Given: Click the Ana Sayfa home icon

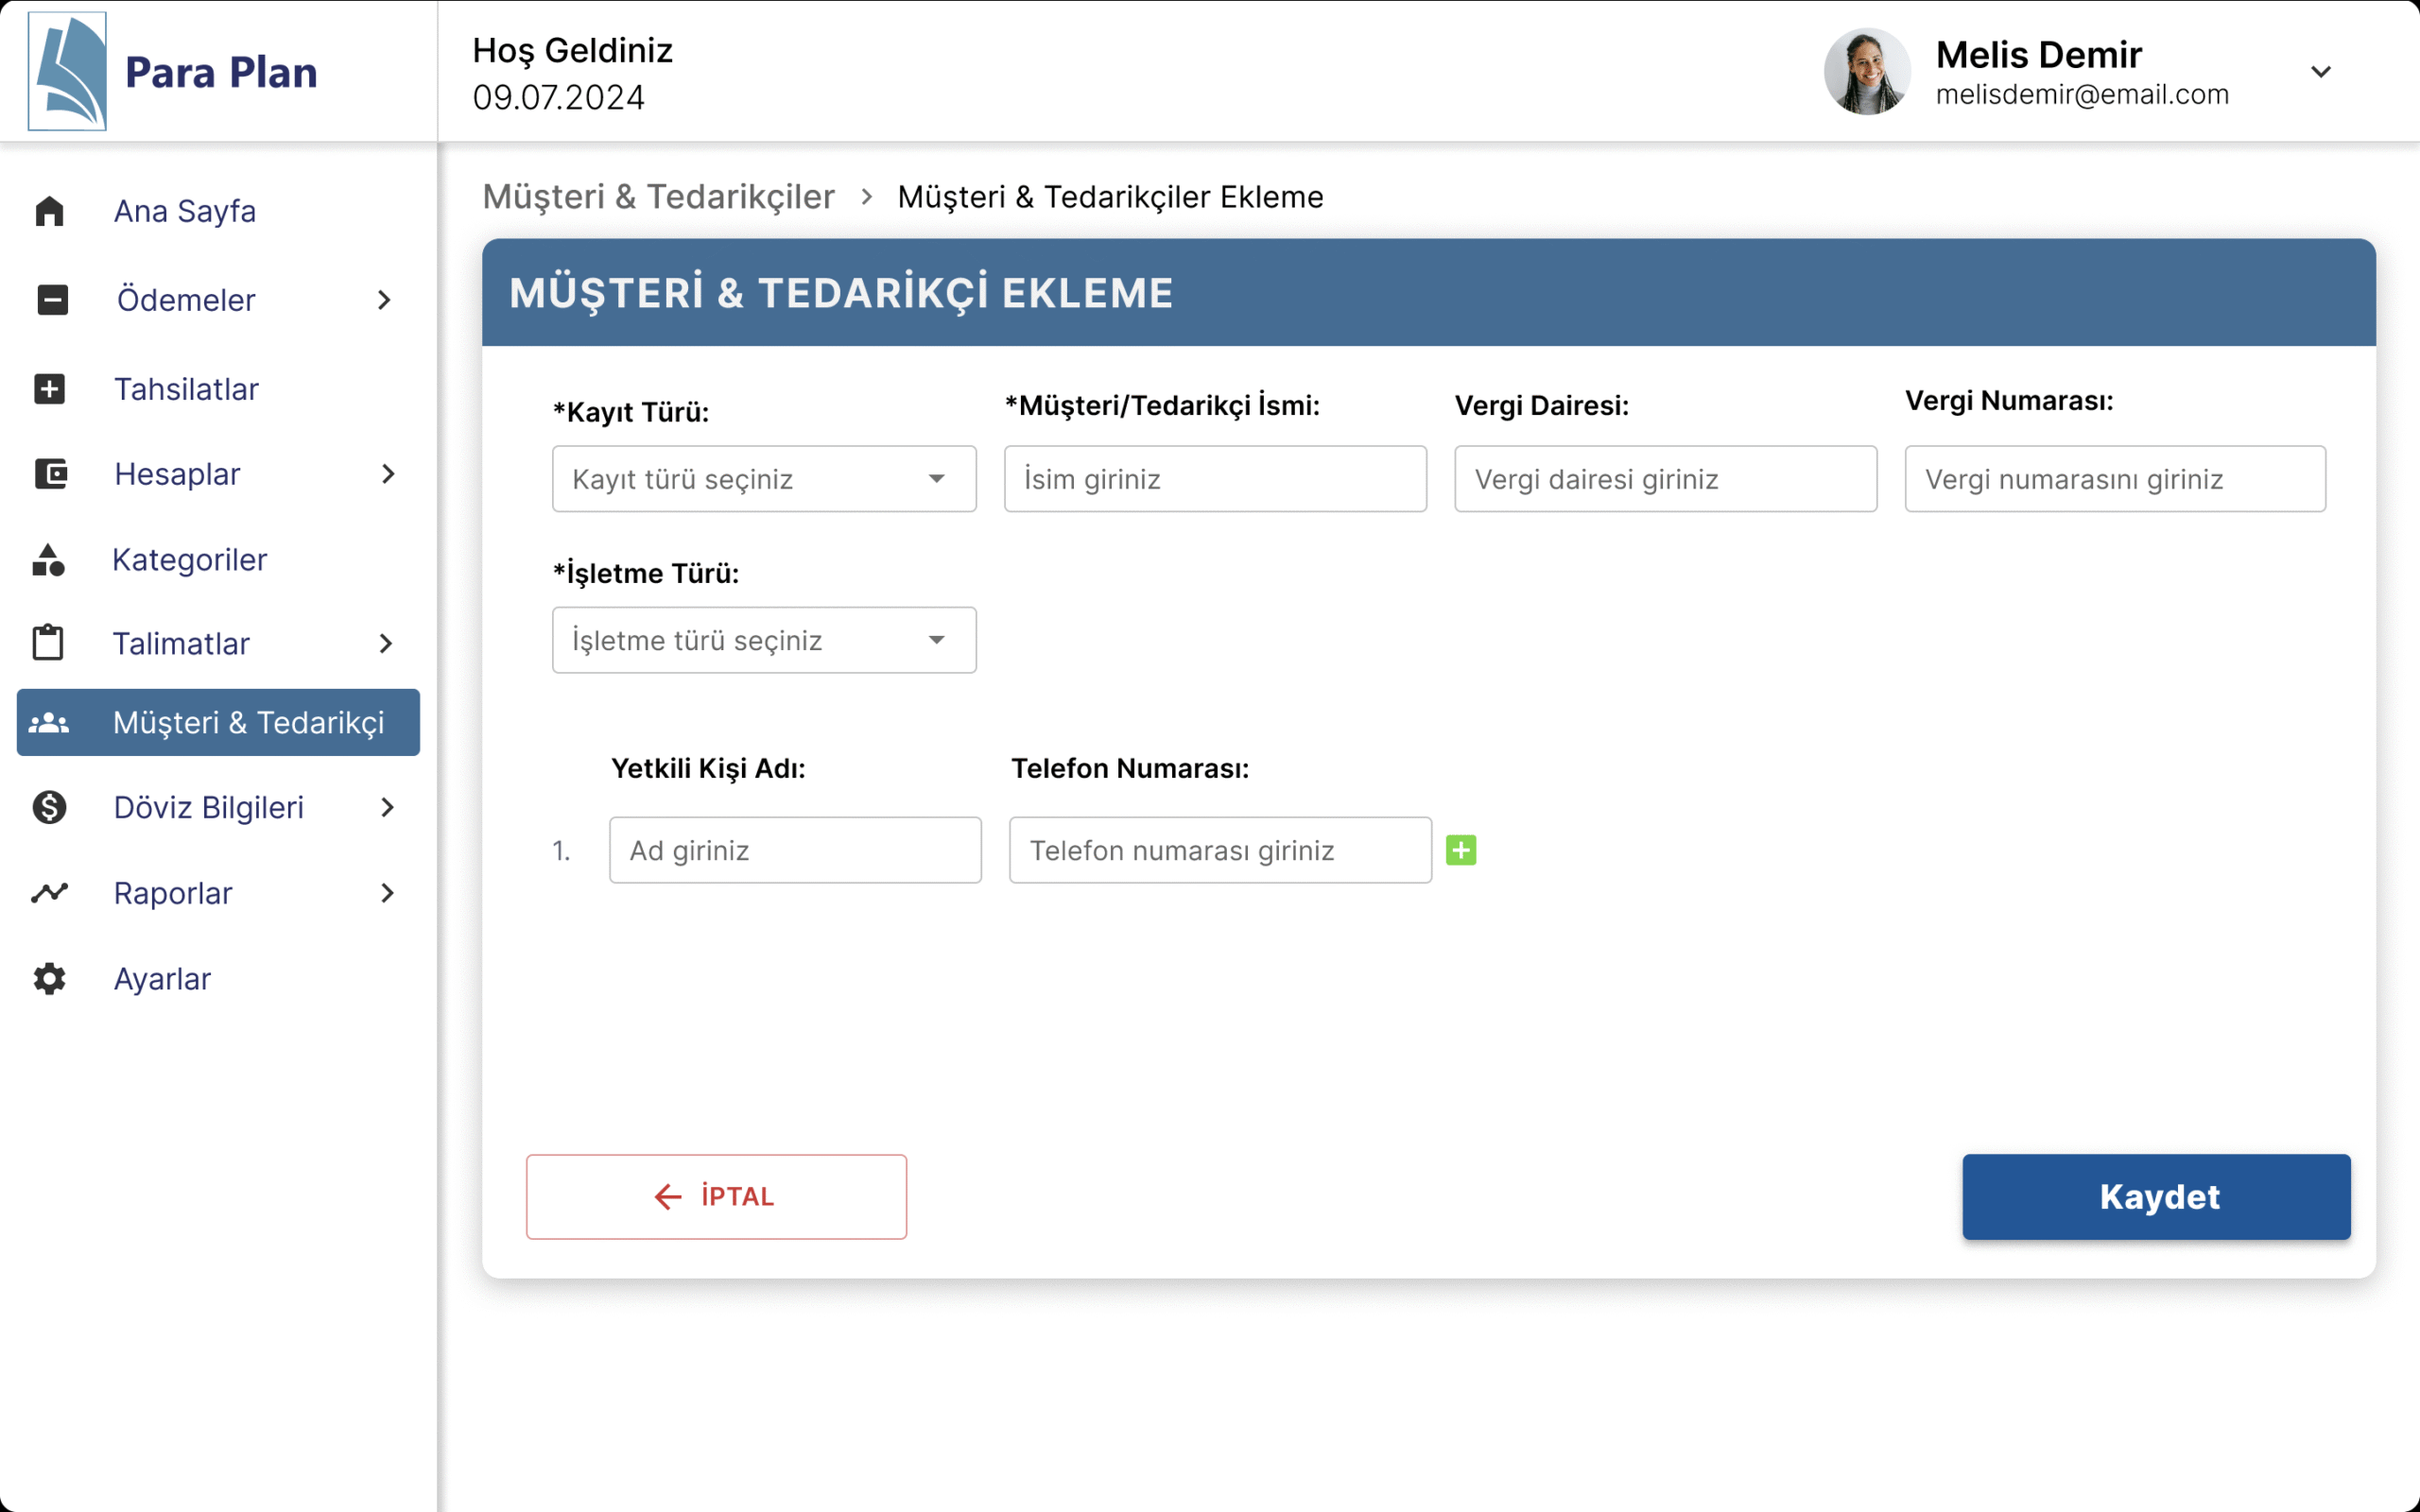Looking at the screenshot, I should tap(49, 211).
